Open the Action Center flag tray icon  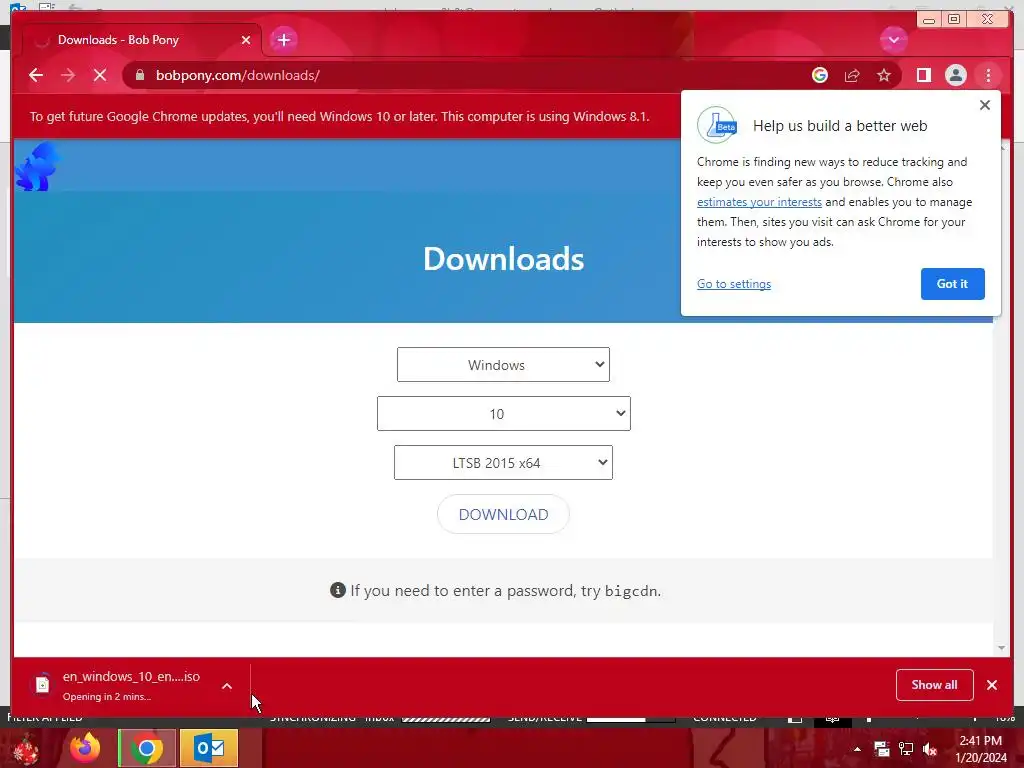[x=882, y=749]
